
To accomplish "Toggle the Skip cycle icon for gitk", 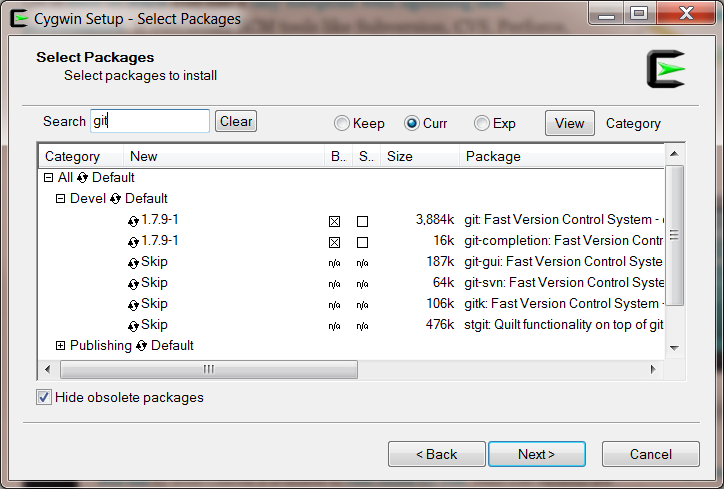I will point(133,305).
